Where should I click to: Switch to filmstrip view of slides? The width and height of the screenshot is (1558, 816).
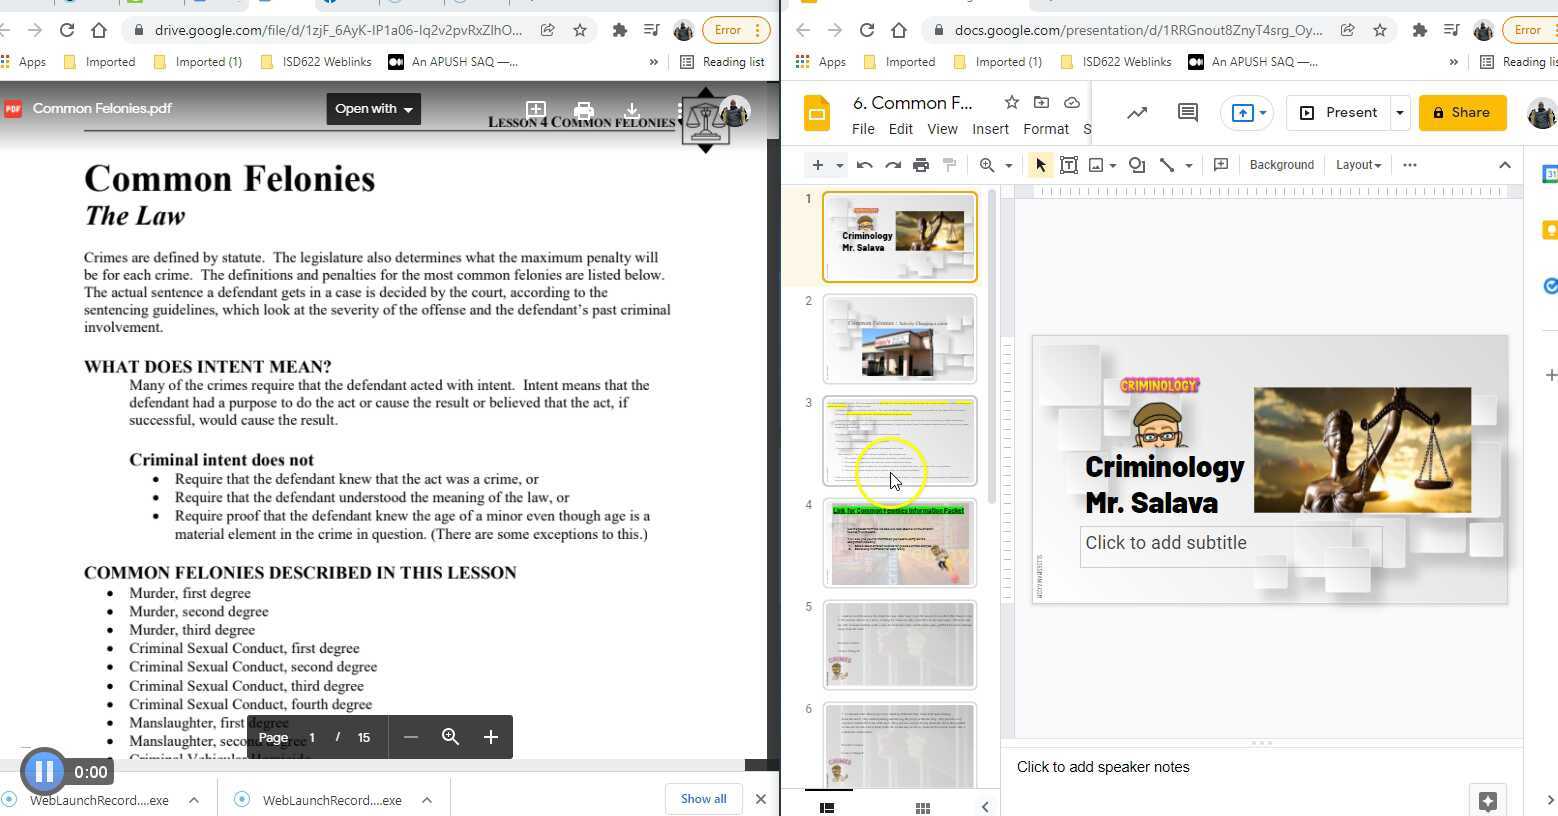(827, 807)
